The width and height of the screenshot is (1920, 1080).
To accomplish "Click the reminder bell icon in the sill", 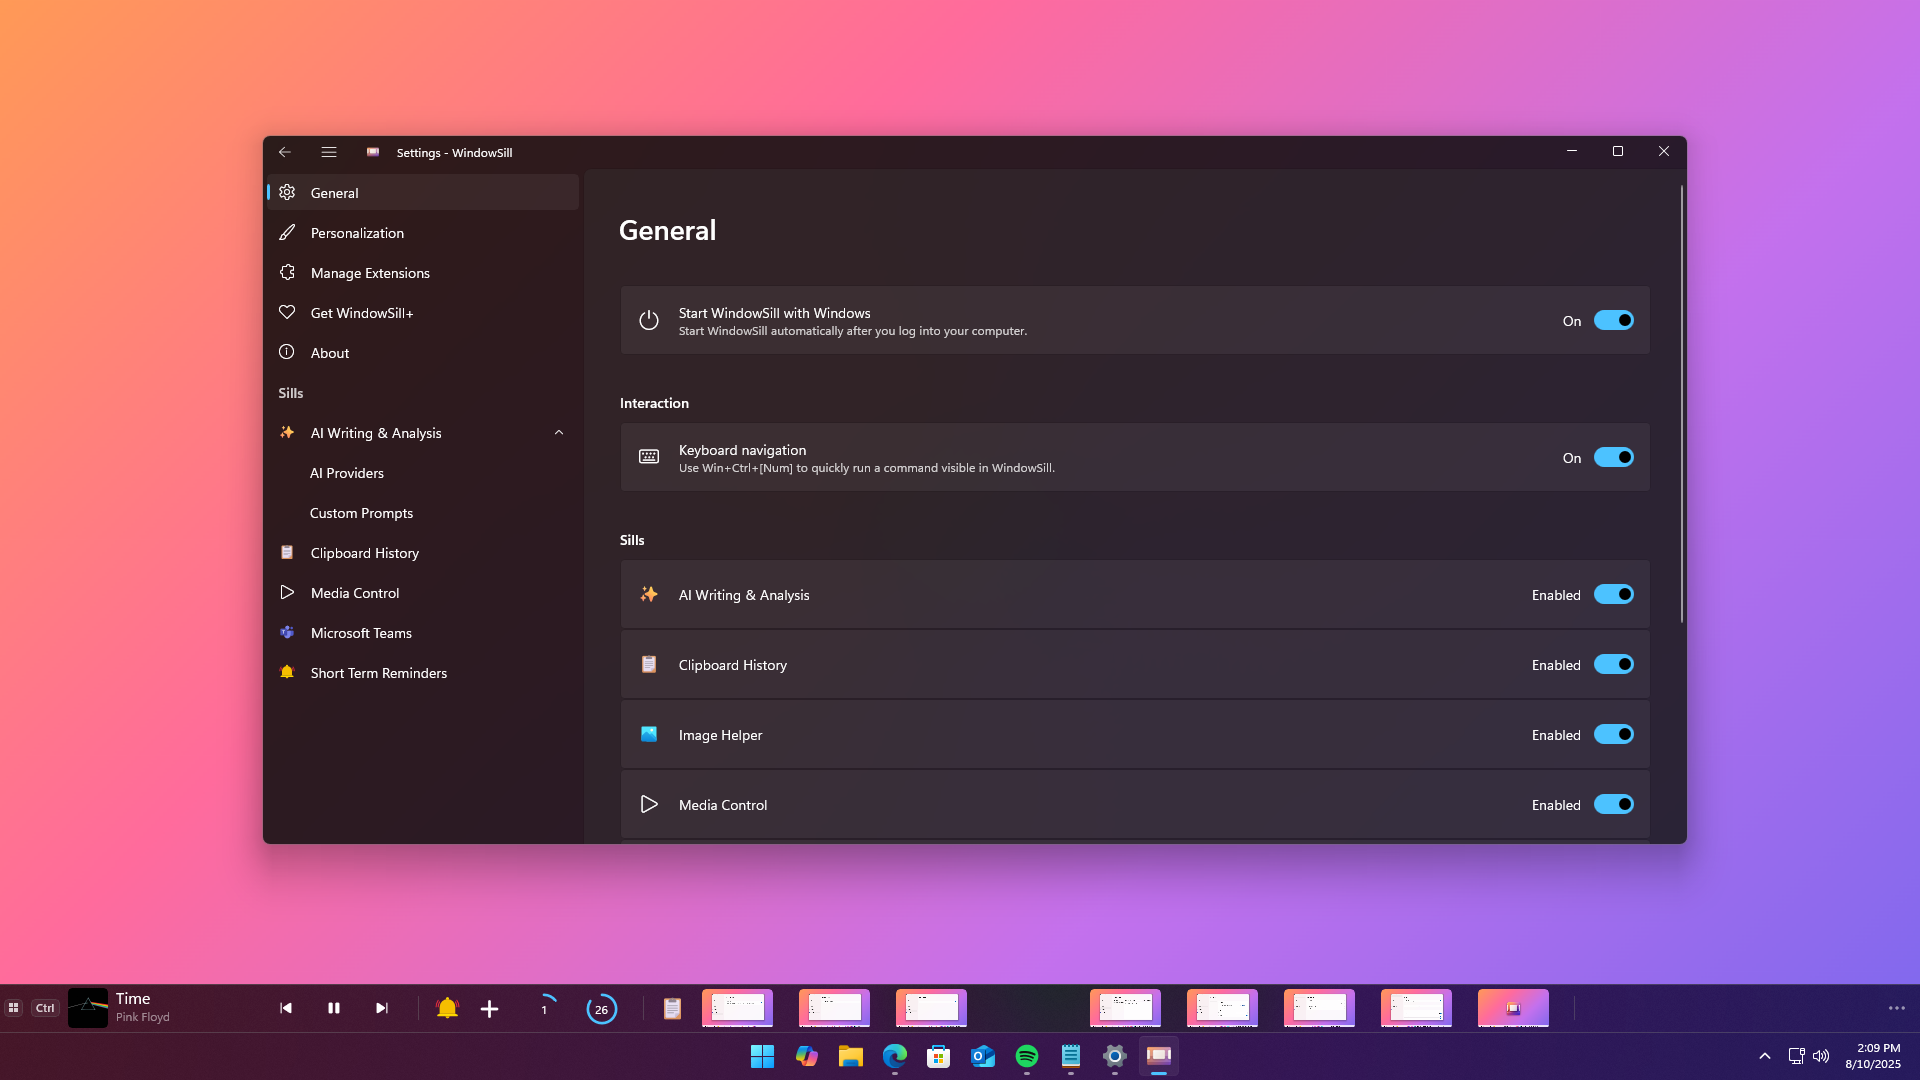I will coord(447,1008).
